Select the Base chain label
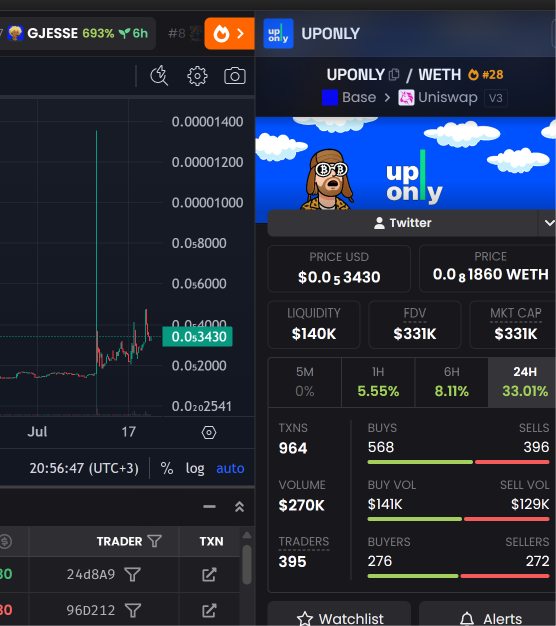This screenshot has height=626, width=556. point(359,97)
